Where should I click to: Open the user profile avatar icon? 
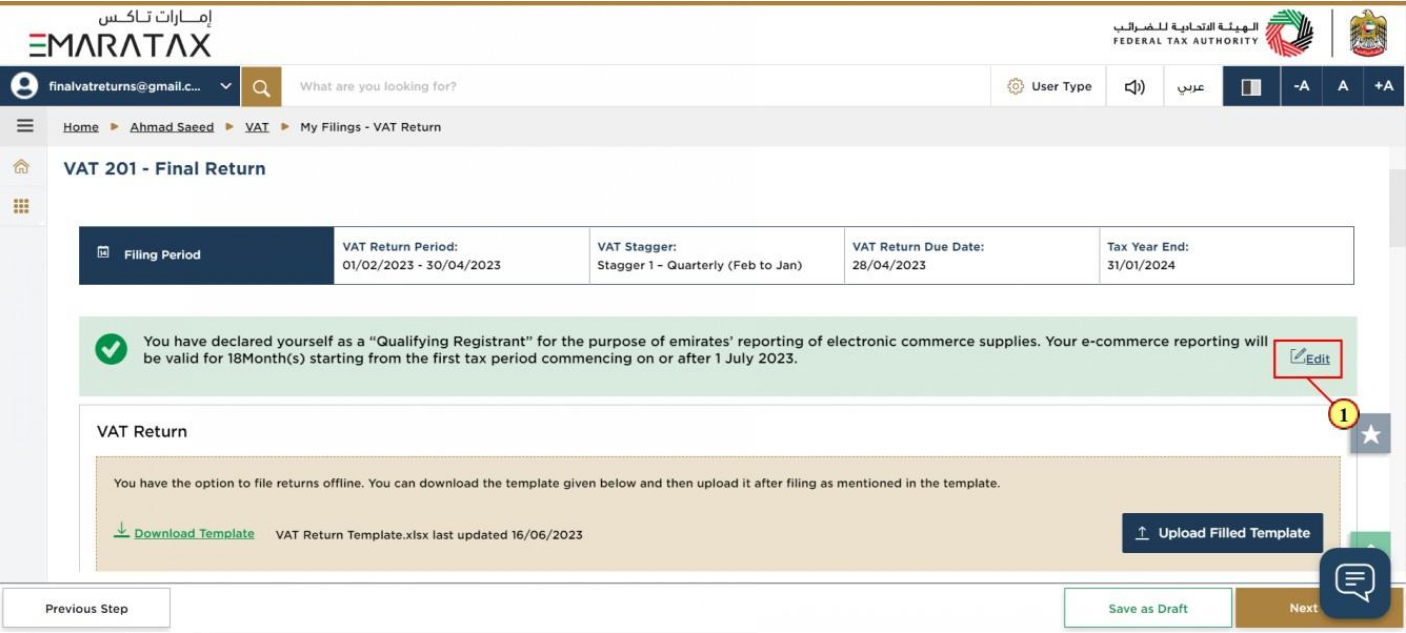[24, 87]
